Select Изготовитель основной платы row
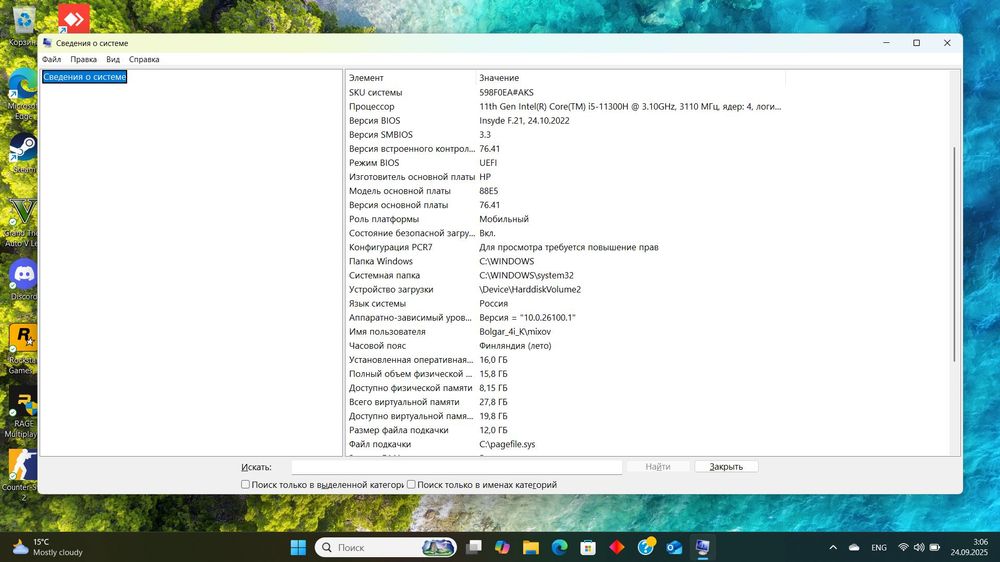 point(566,177)
